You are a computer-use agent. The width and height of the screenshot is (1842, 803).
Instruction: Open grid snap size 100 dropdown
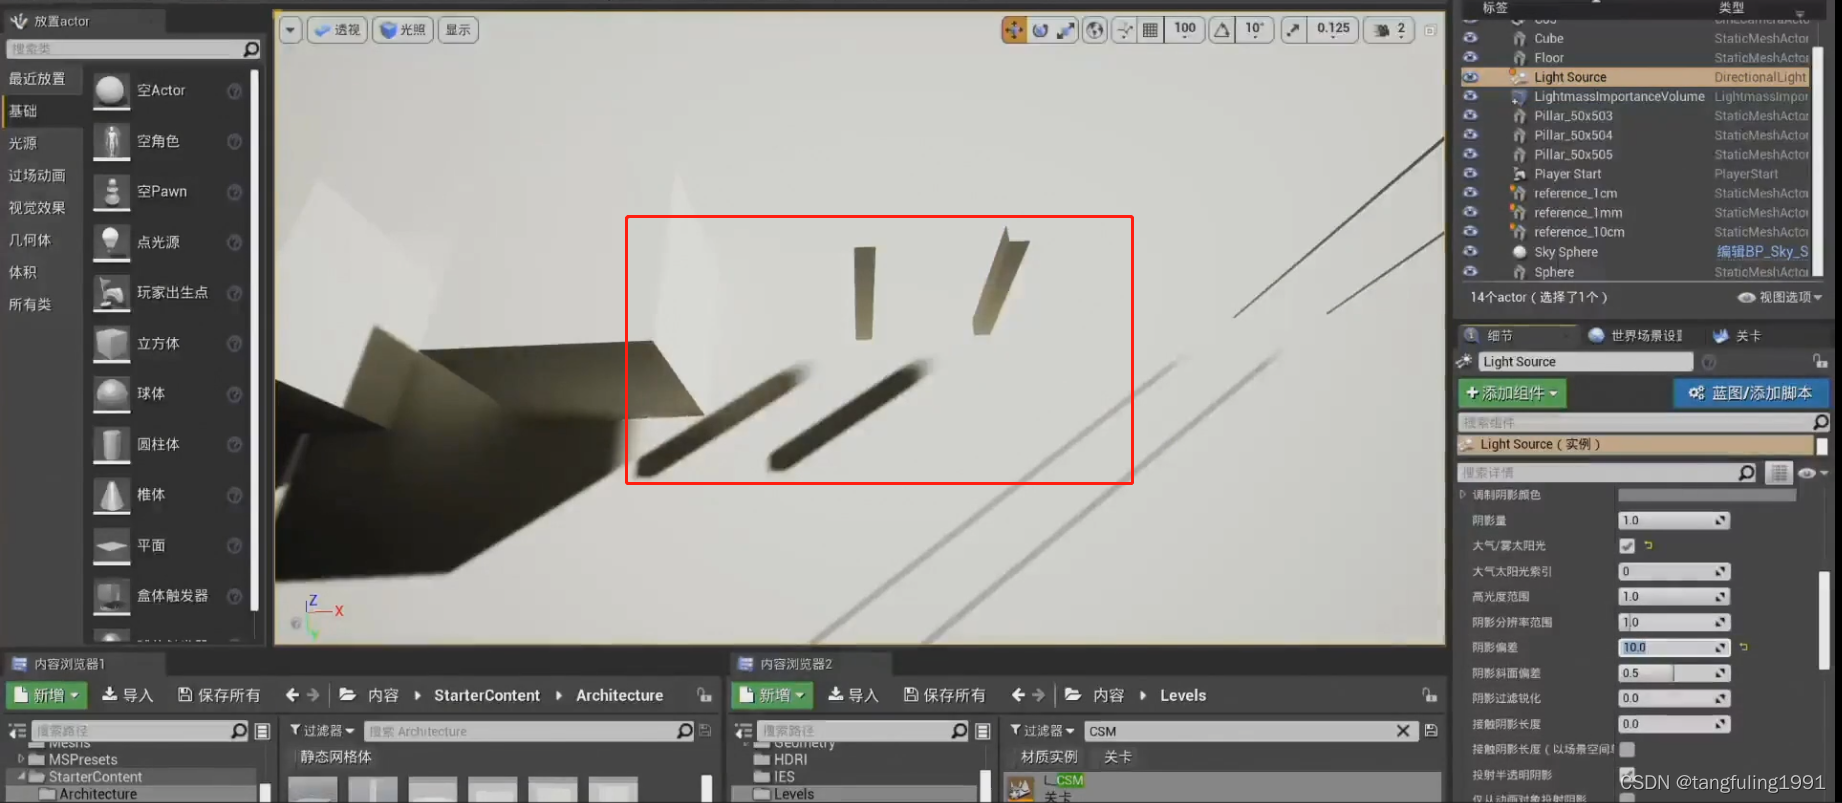1185,30
